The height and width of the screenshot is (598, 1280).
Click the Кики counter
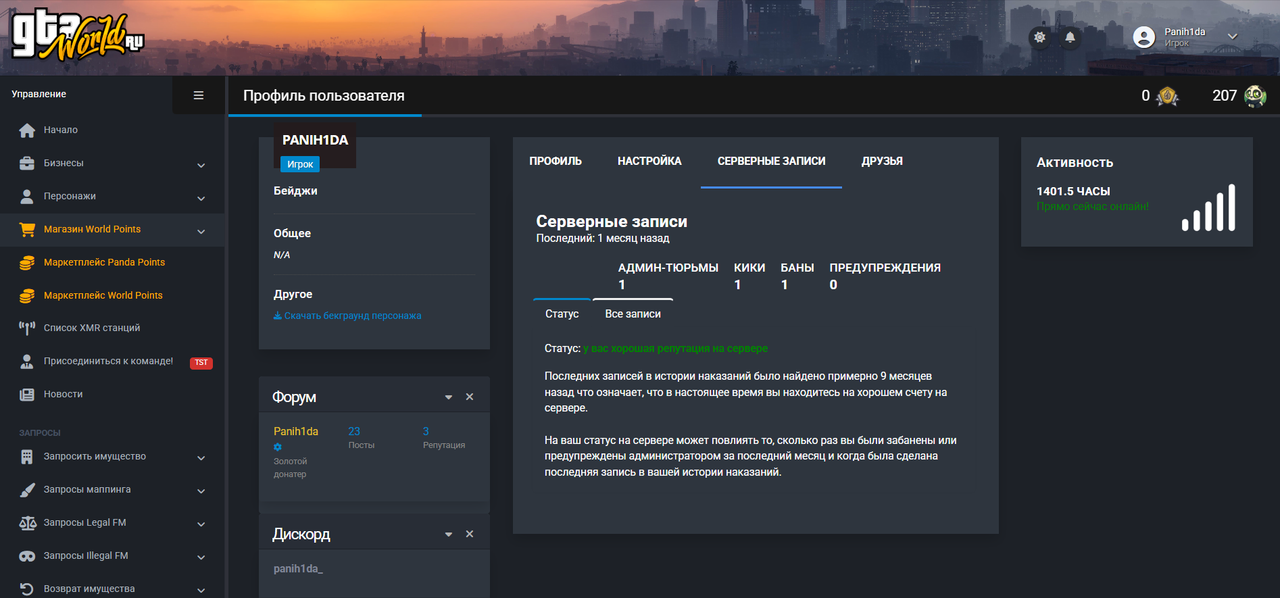(750, 276)
